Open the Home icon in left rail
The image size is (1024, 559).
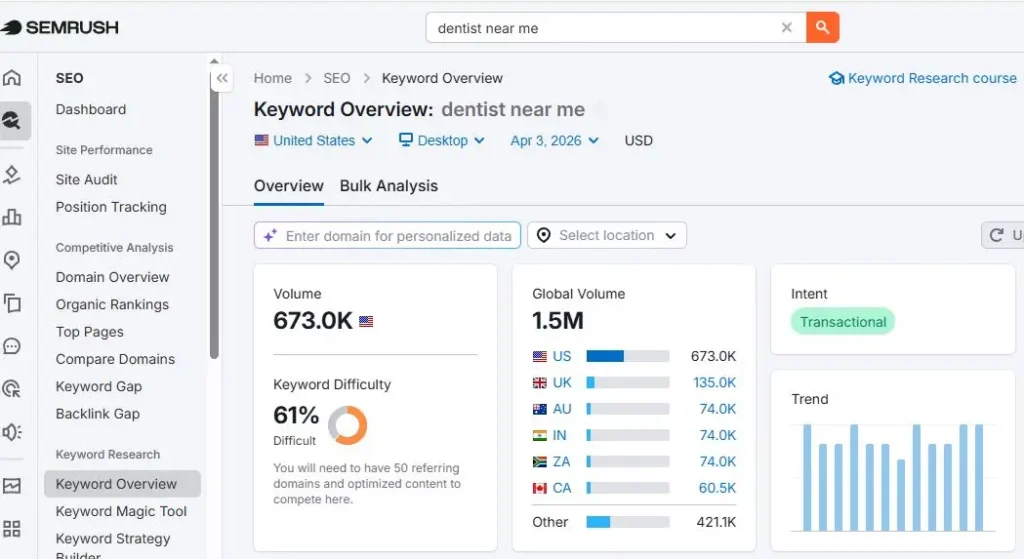click(x=12, y=78)
